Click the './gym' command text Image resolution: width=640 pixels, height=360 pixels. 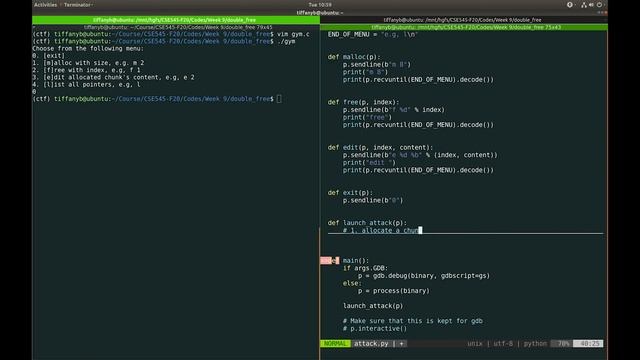click(x=286, y=41)
